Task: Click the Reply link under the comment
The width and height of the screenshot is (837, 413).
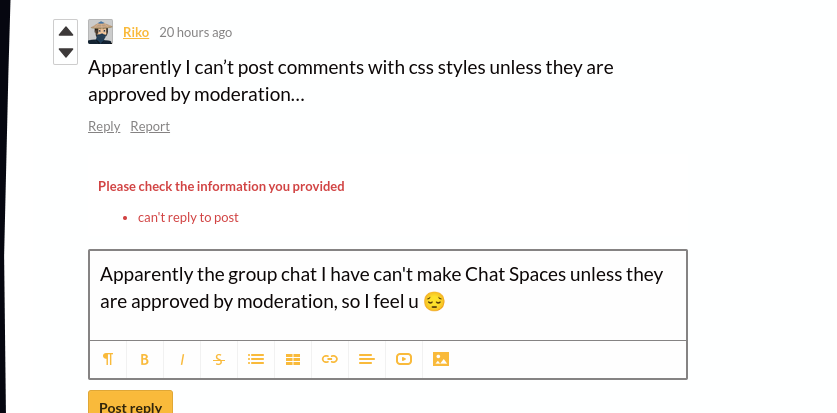Action: [104, 126]
